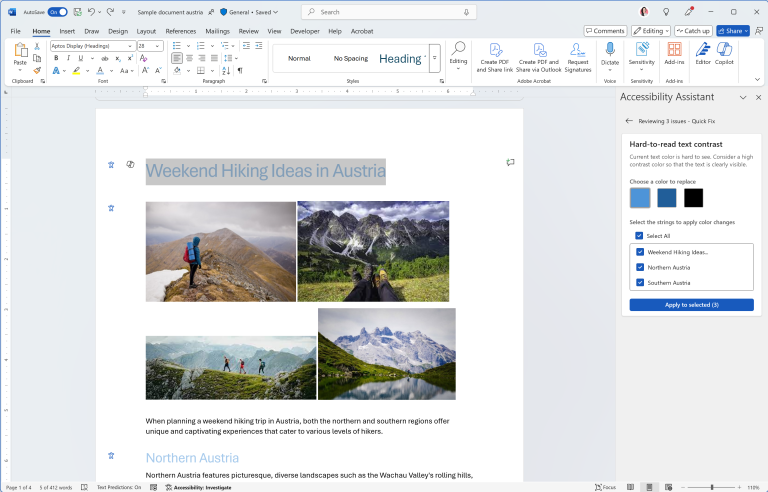Uncheck the Select All checkbox
Image resolution: width=768 pixels, height=492 pixels.
[639, 236]
